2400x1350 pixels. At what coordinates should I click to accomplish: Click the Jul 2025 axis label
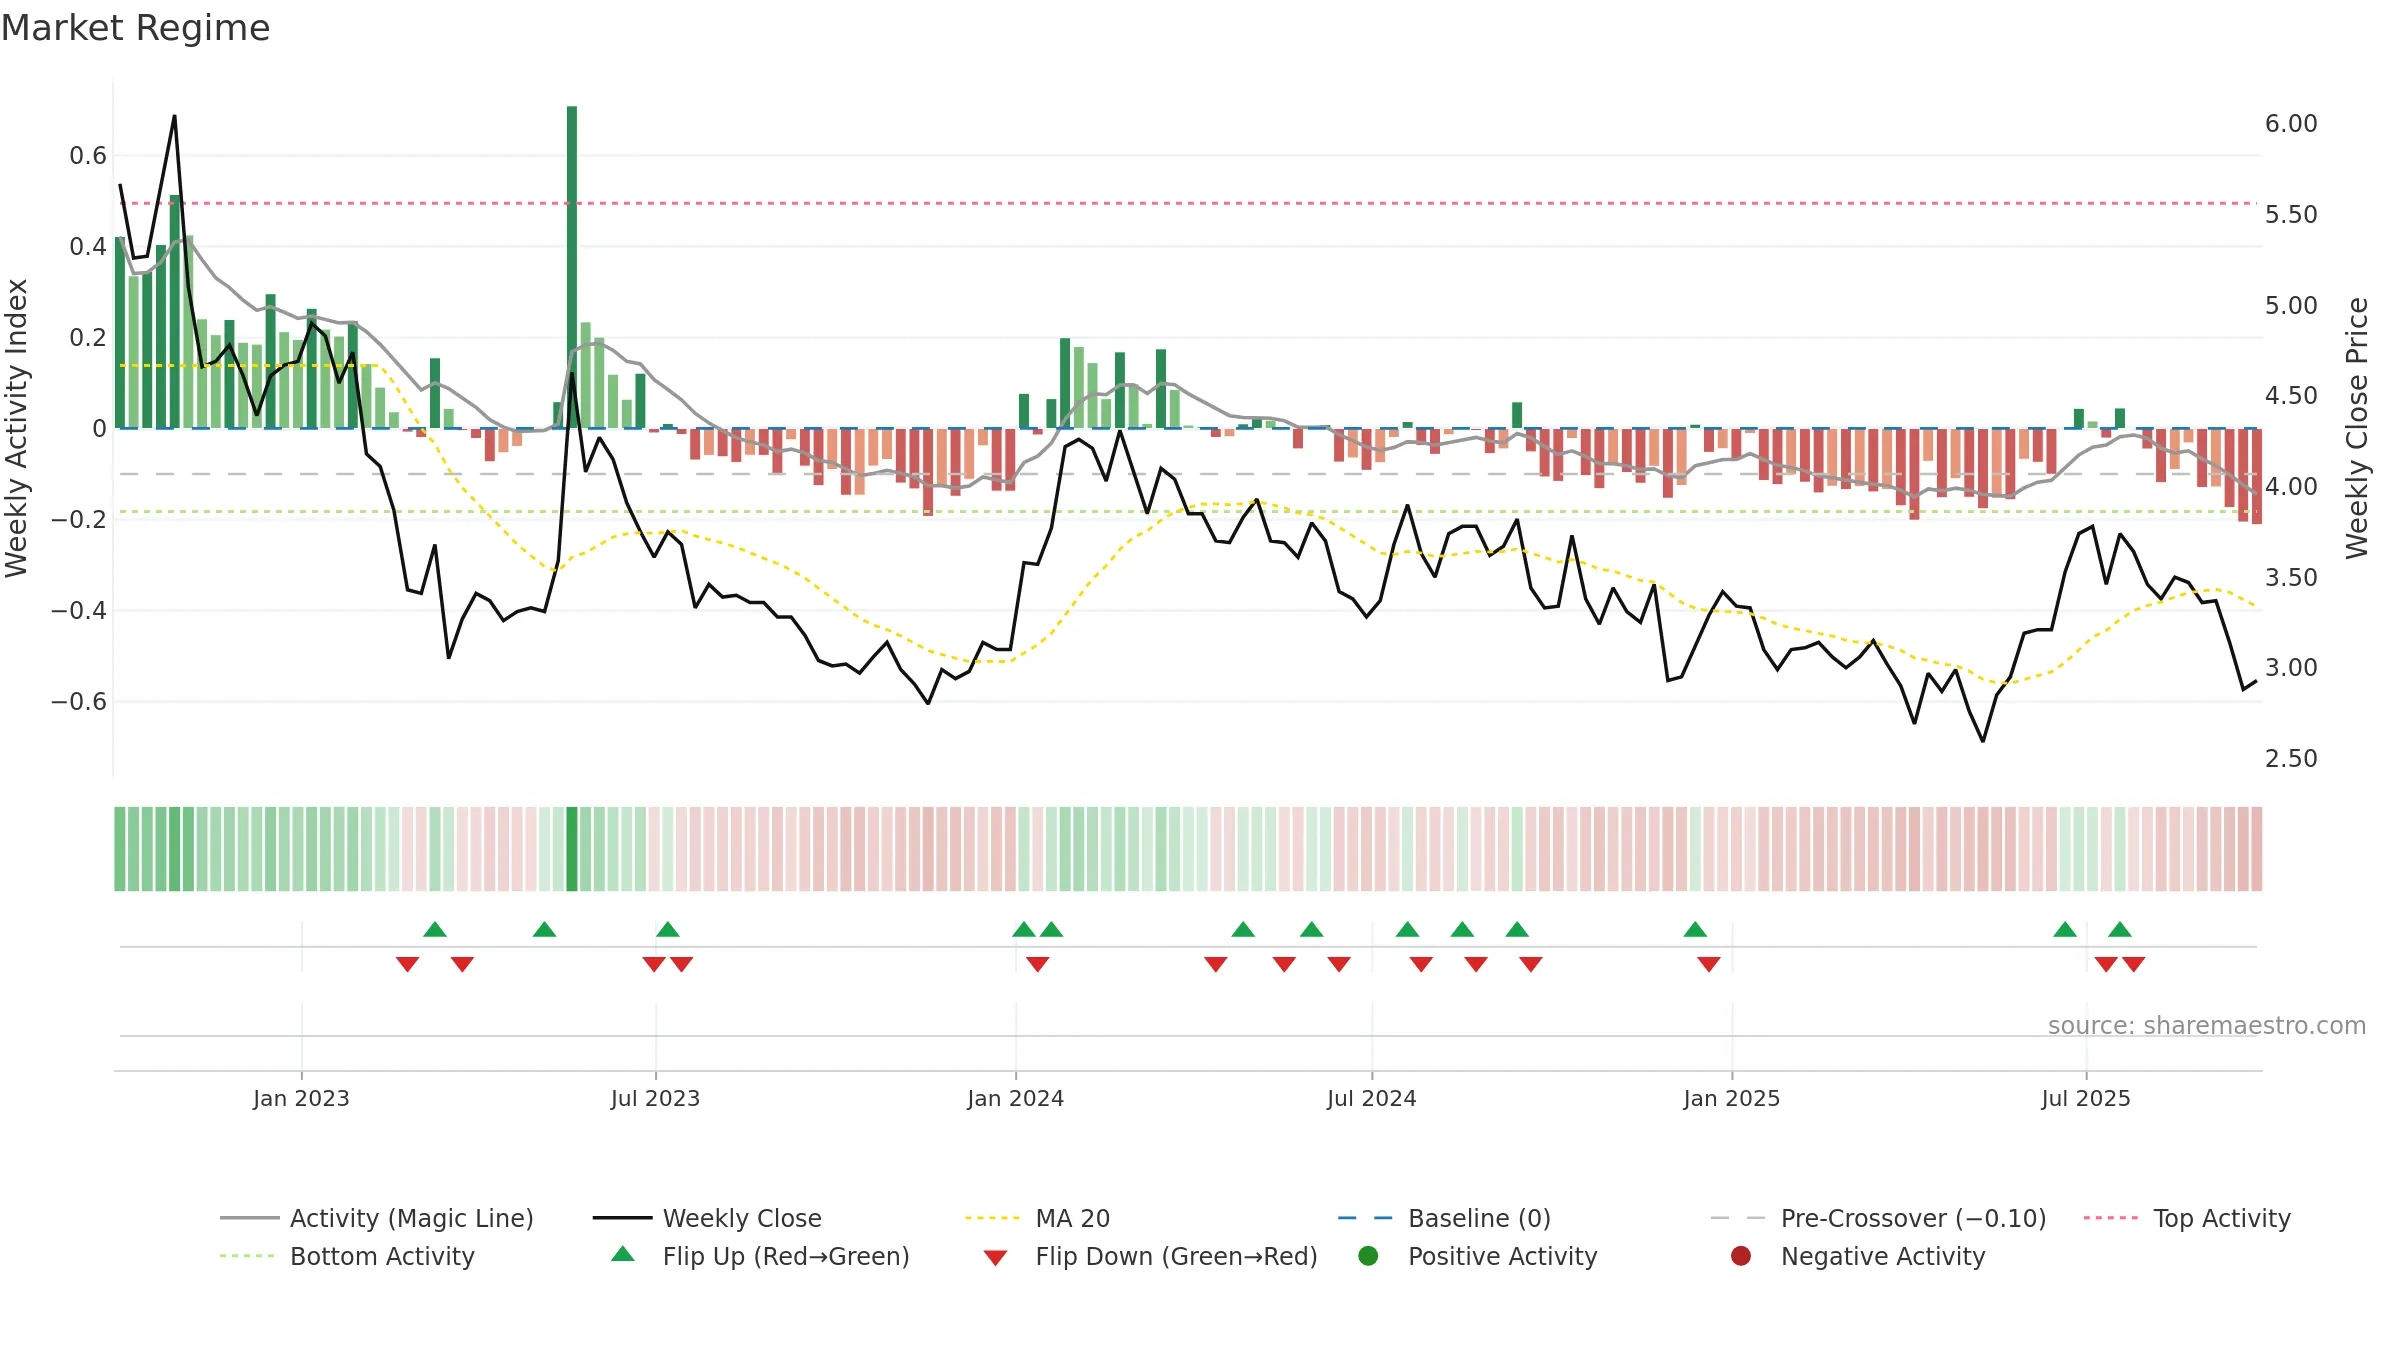pyautogui.click(x=2085, y=1098)
